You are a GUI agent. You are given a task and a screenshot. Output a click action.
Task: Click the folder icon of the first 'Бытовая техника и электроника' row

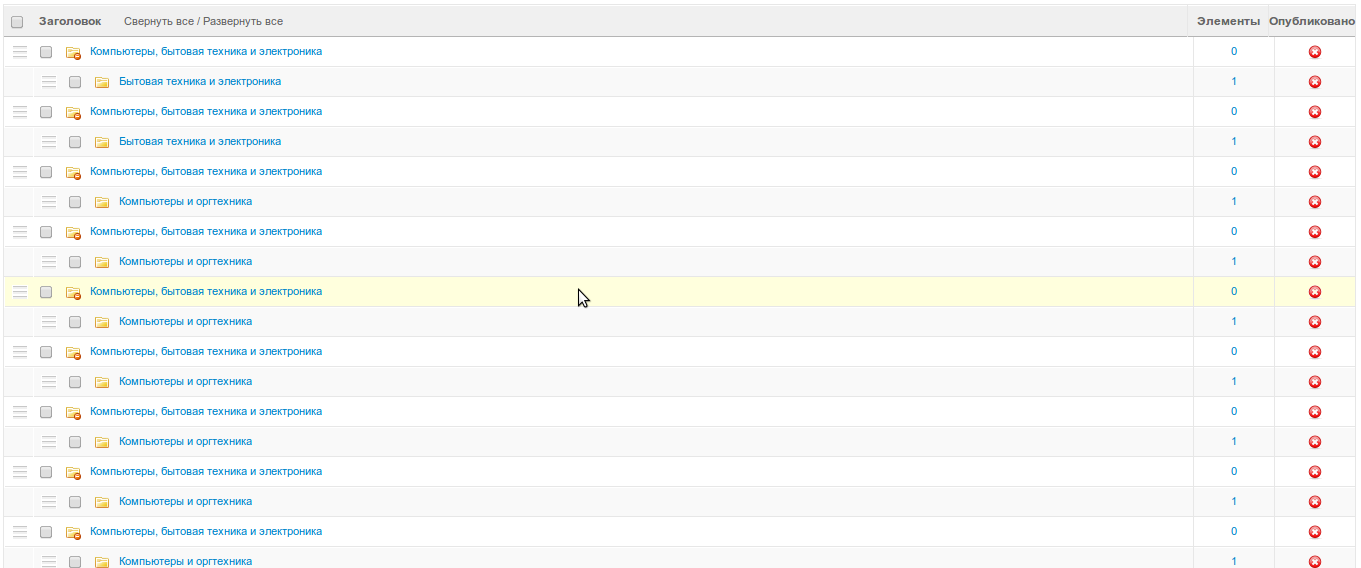tap(102, 82)
